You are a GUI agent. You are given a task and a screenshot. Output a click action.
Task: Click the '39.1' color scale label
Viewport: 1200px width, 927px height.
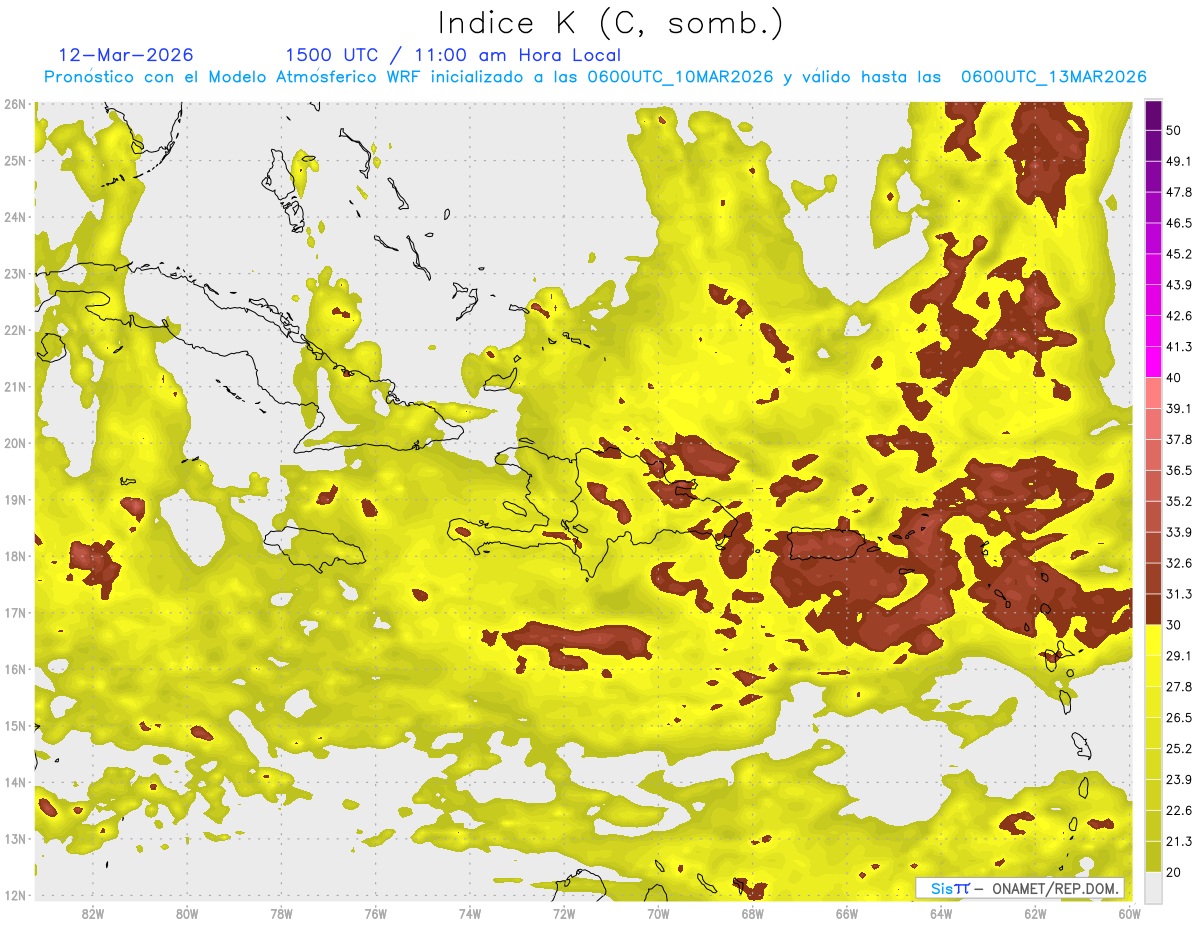pos(1179,408)
